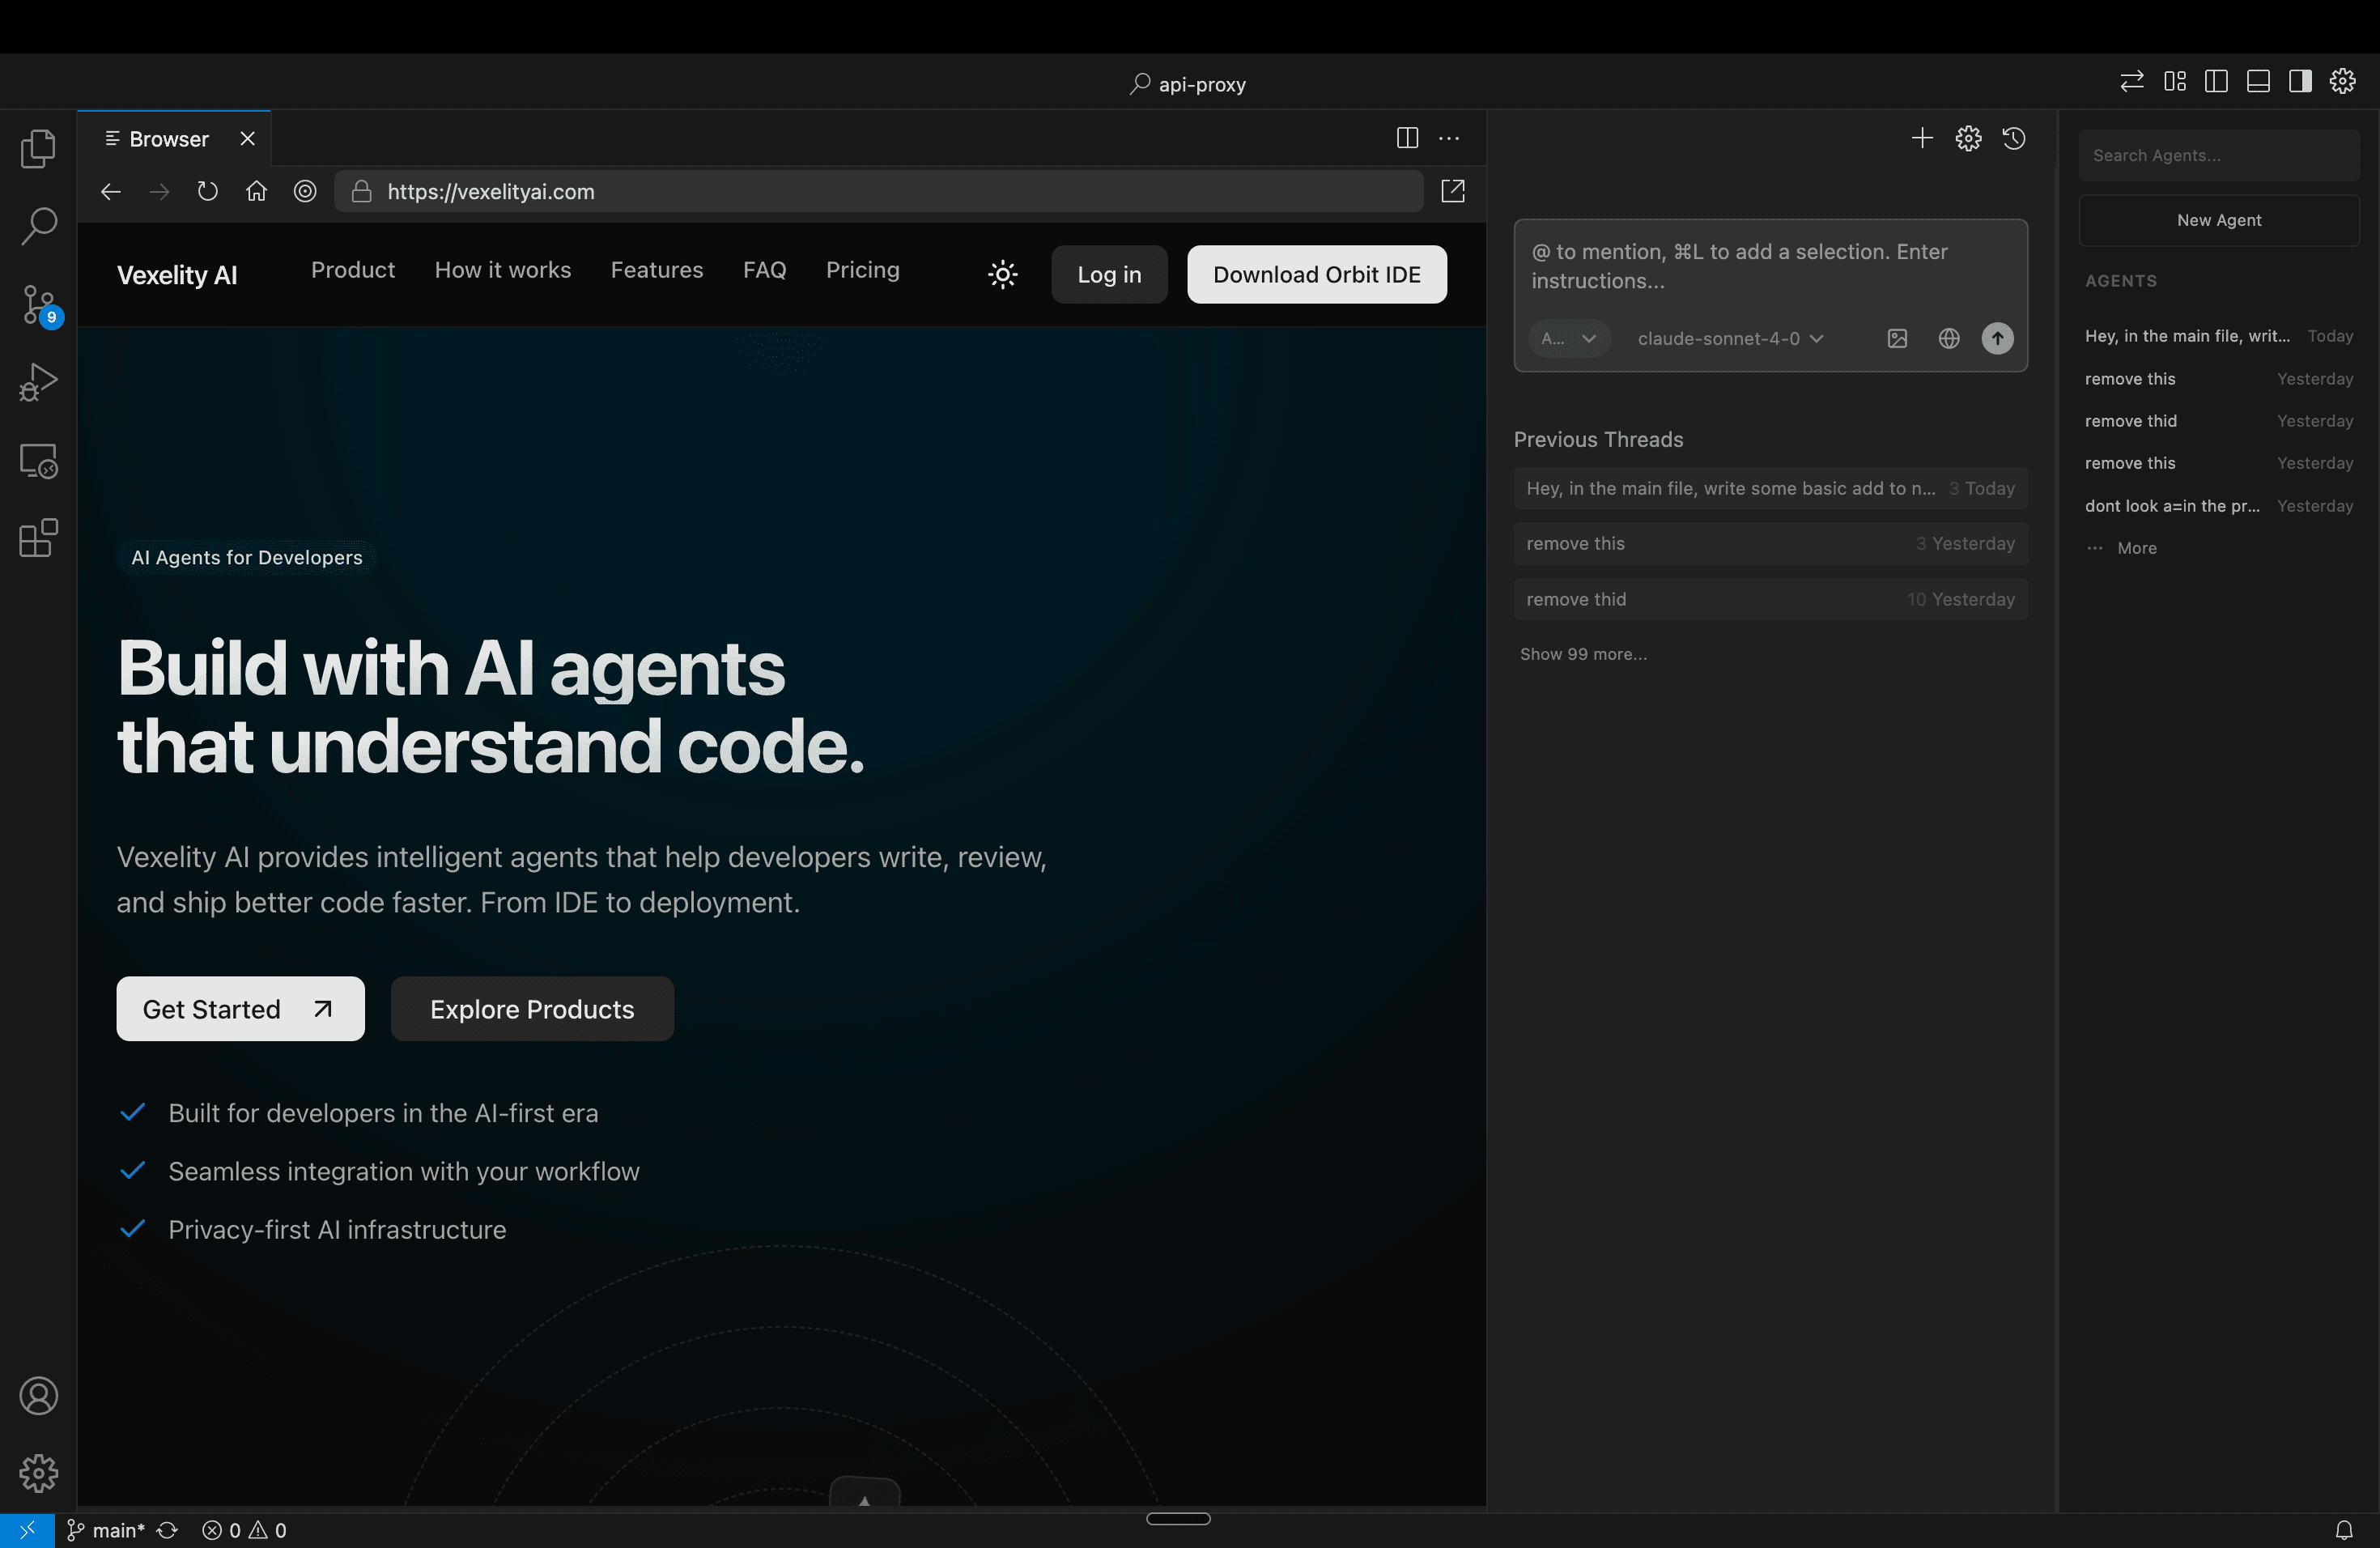
Task: Select the Run and Debug icon
Action: tap(38, 382)
